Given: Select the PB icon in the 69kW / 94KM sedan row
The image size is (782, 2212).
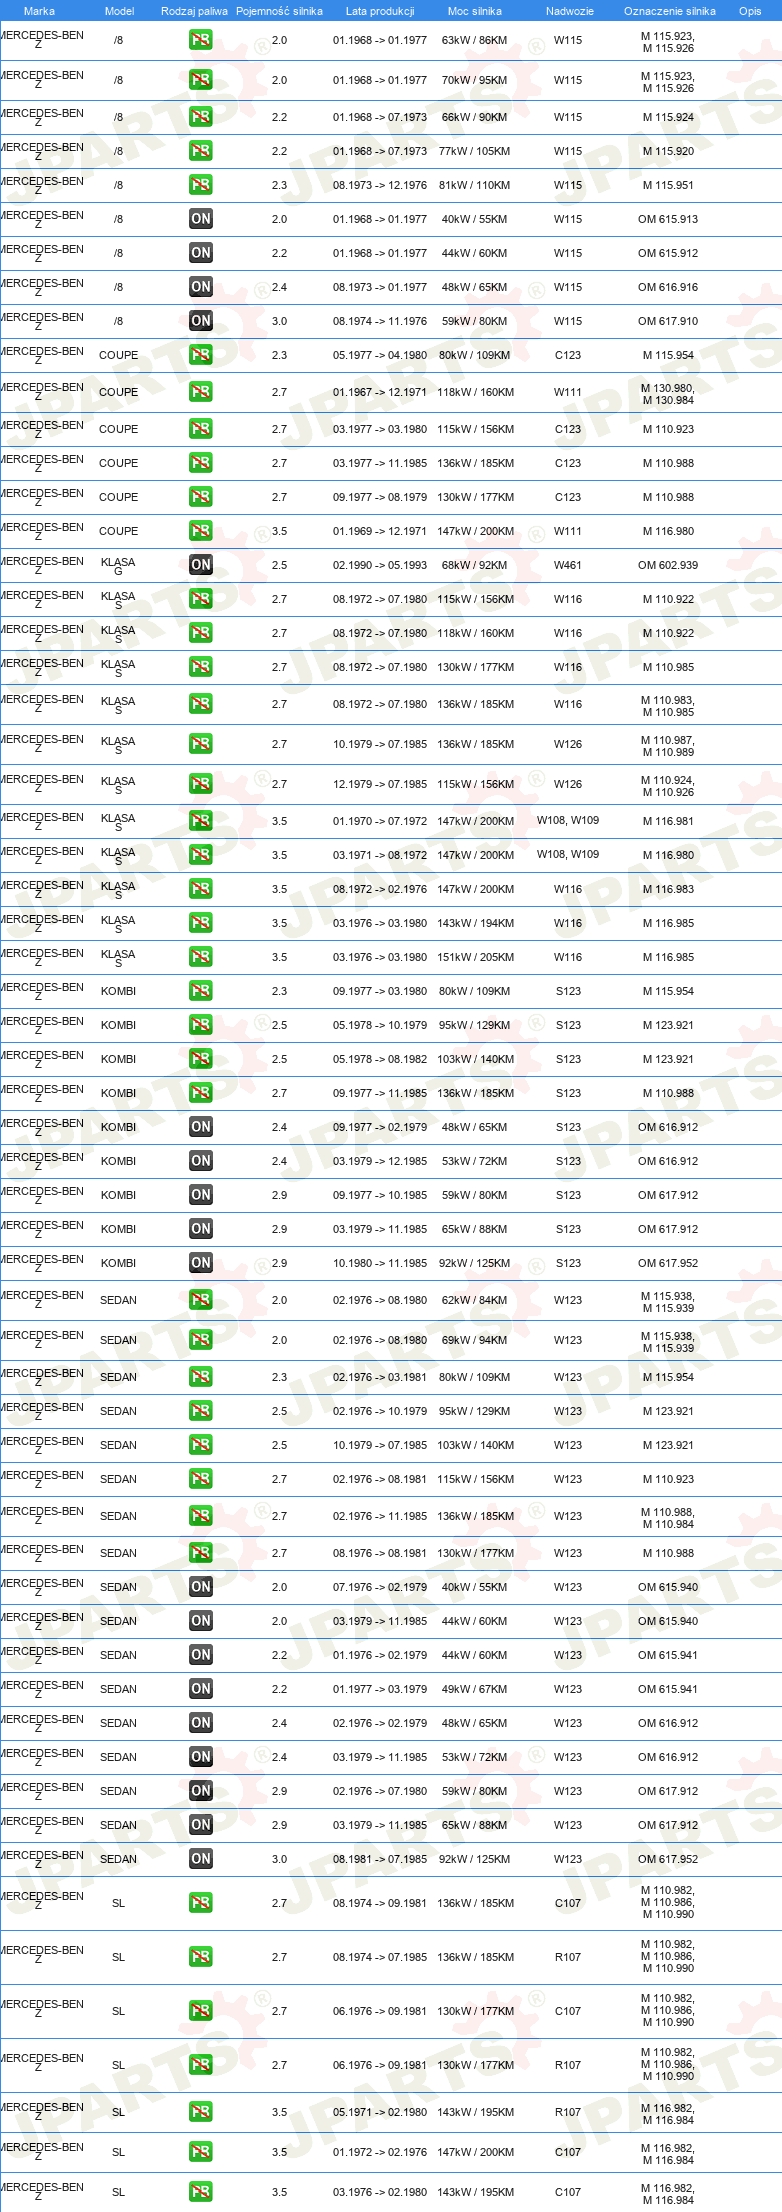Looking at the screenshot, I should [x=201, y=1341].
